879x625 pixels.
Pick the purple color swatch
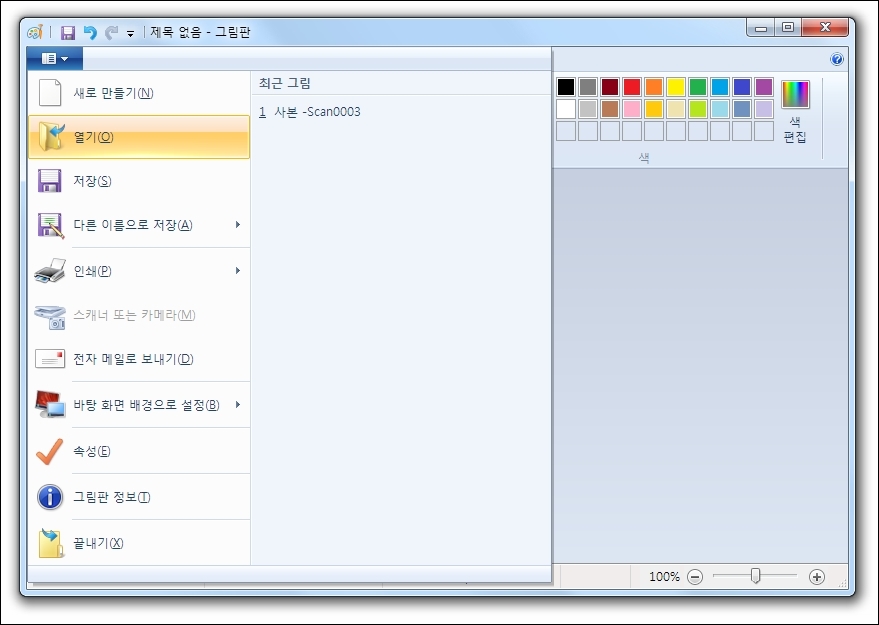coord(764,87)
